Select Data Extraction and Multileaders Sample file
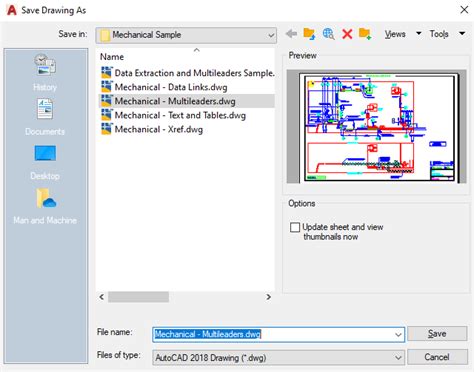 pyautogui.click(x=195, y=73)
